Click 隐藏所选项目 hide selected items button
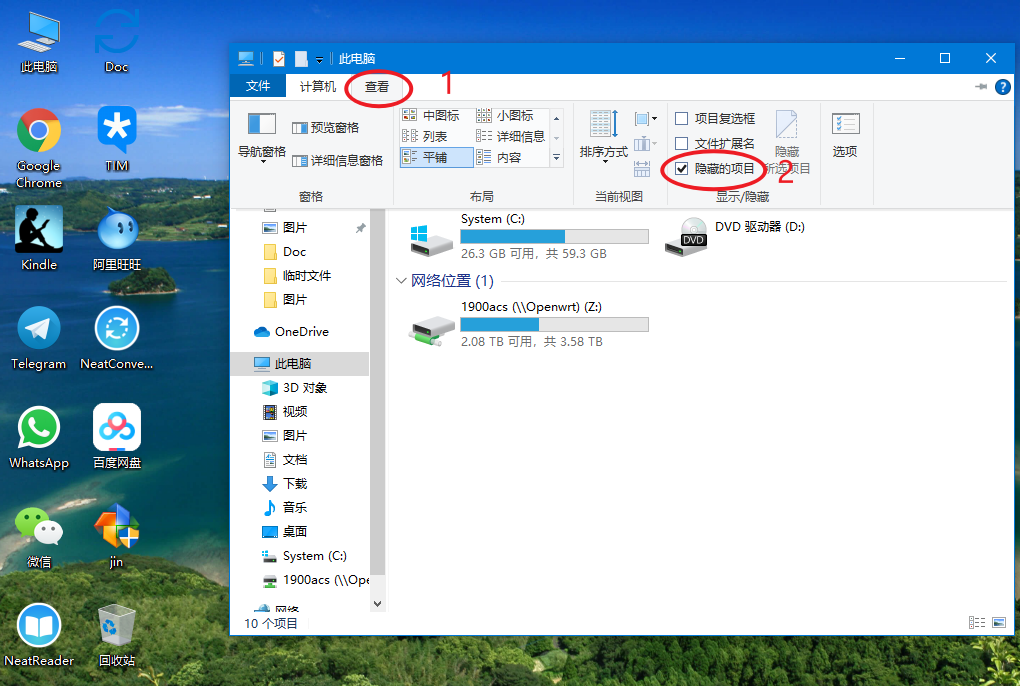Screen dimensions: 1020x686 pos(786,142)
